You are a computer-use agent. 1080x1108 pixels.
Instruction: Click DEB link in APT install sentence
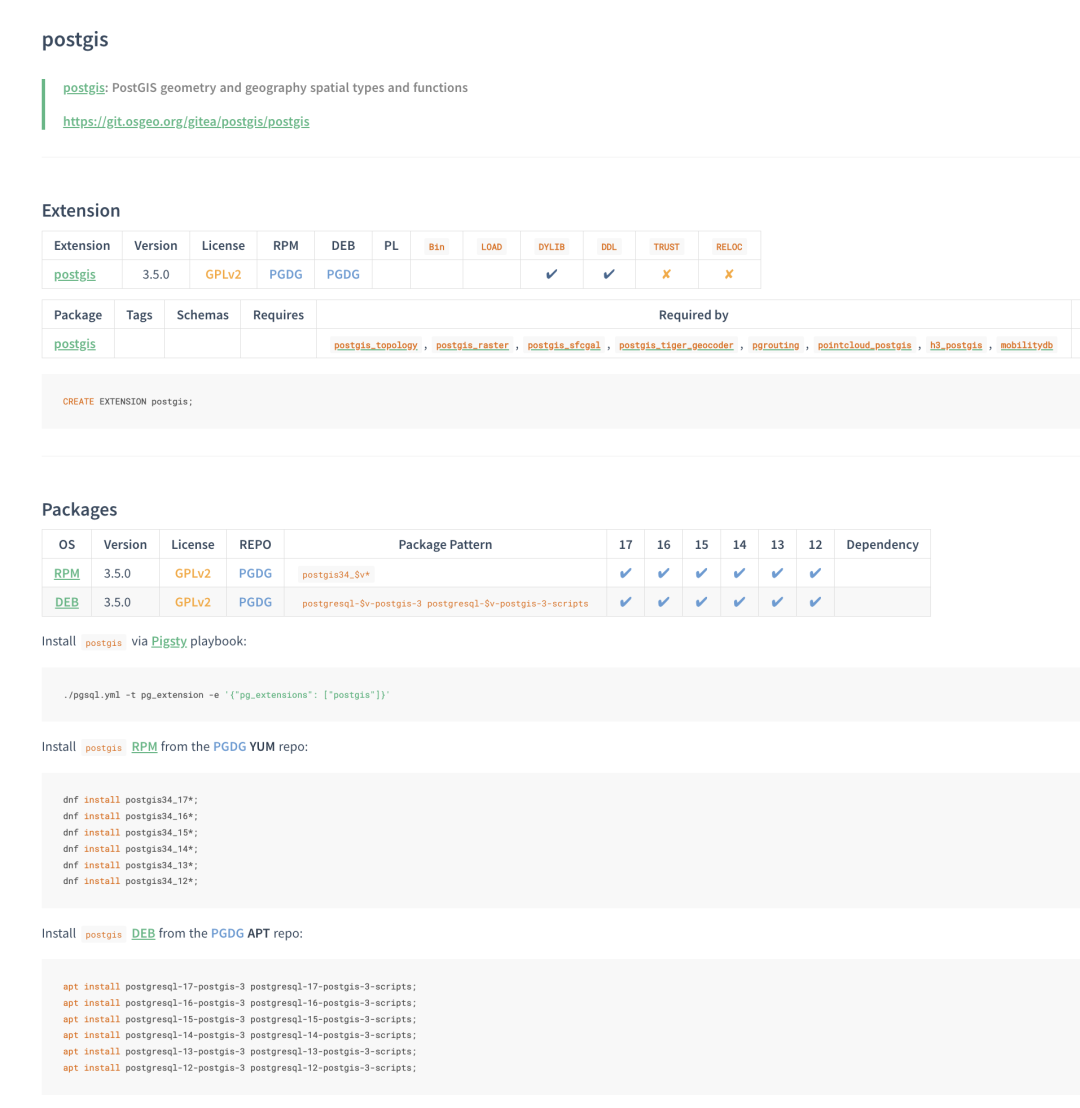pos(143,933)
